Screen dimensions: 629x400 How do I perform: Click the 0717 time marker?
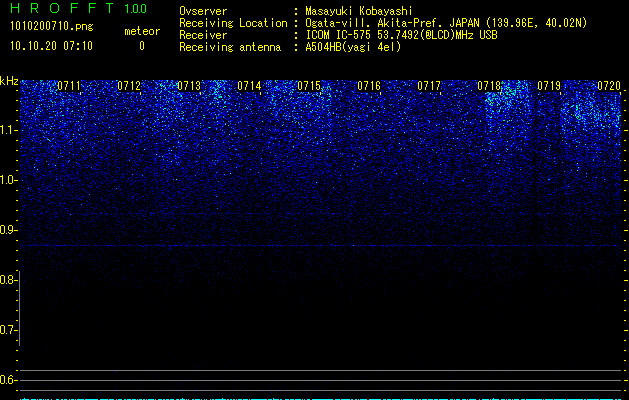click(429, 86)
